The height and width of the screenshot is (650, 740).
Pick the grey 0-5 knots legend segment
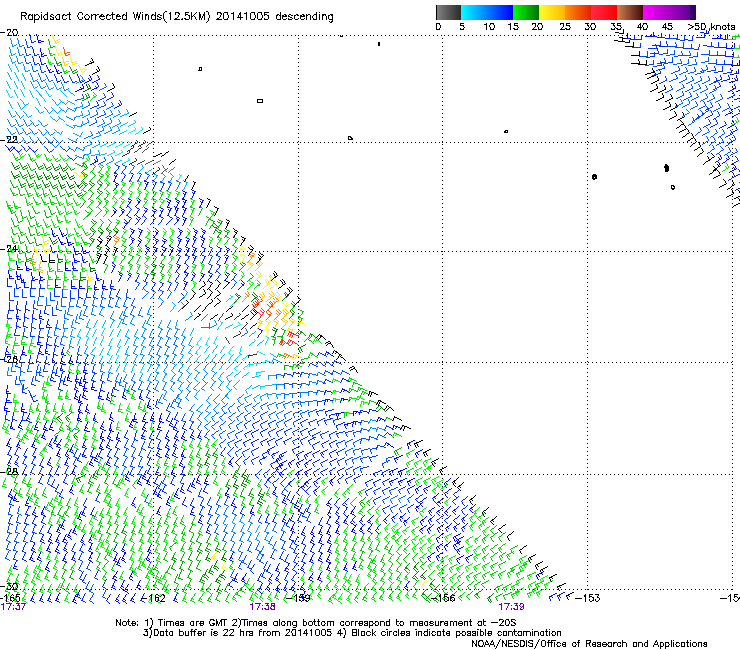click(448, 12)
